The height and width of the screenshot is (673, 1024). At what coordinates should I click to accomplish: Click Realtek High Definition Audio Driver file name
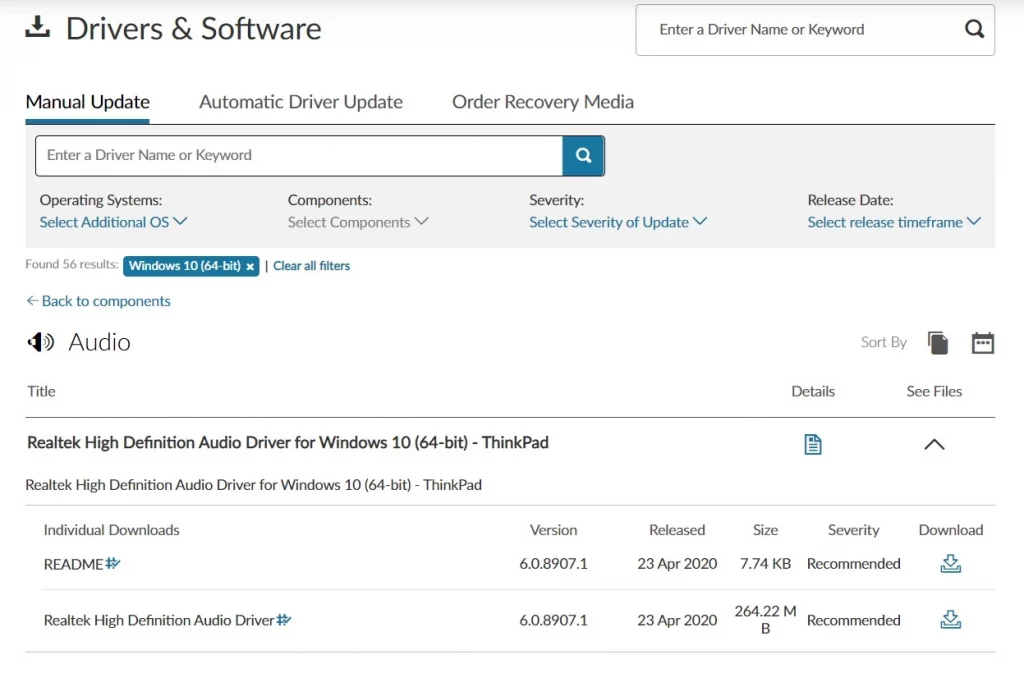pyautogui.click(x=159, y=620)
